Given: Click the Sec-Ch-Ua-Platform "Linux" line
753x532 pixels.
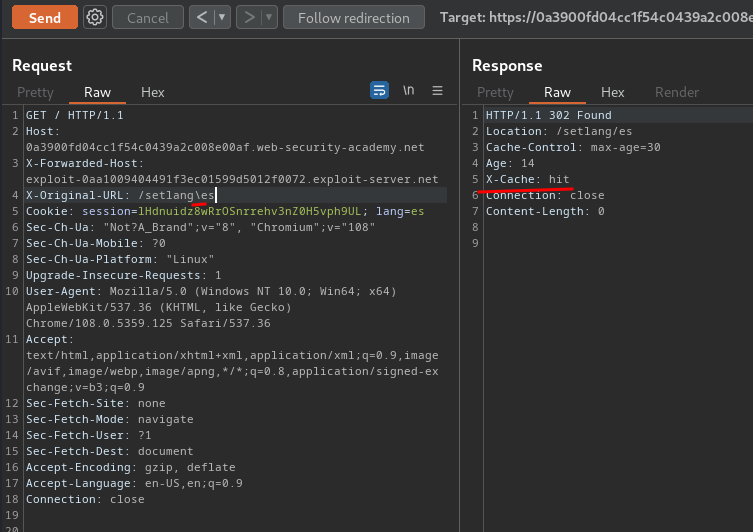Looking at the screenshot, I should pyautogui.click(x=120, y=259).
